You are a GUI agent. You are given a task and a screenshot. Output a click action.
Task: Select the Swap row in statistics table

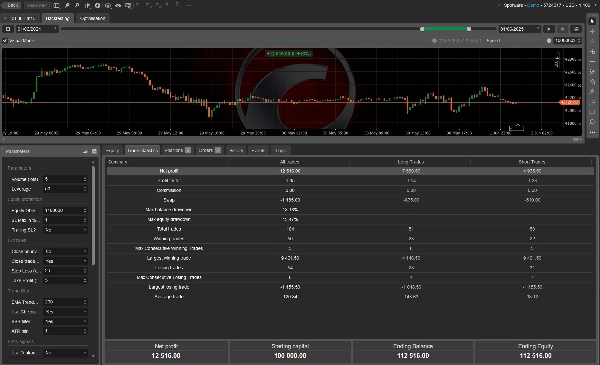[x=350, y=200]
